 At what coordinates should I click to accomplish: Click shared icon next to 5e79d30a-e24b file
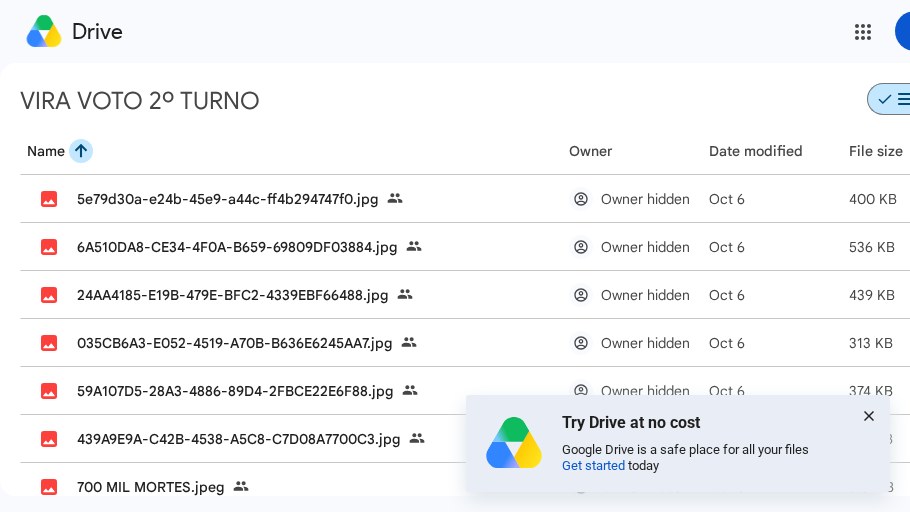(x=395, y=199)
